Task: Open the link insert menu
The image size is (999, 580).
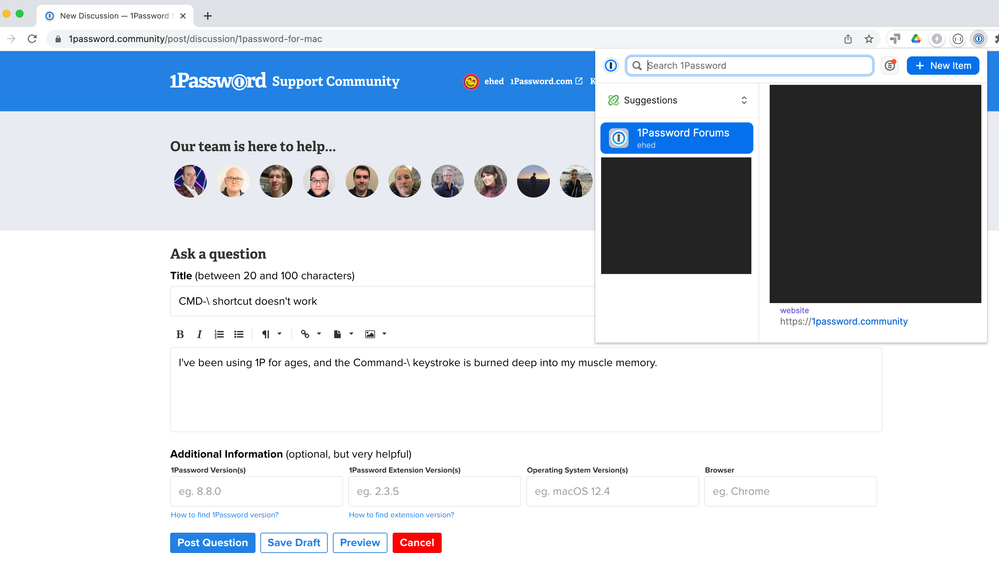Action: coord(310,334)
